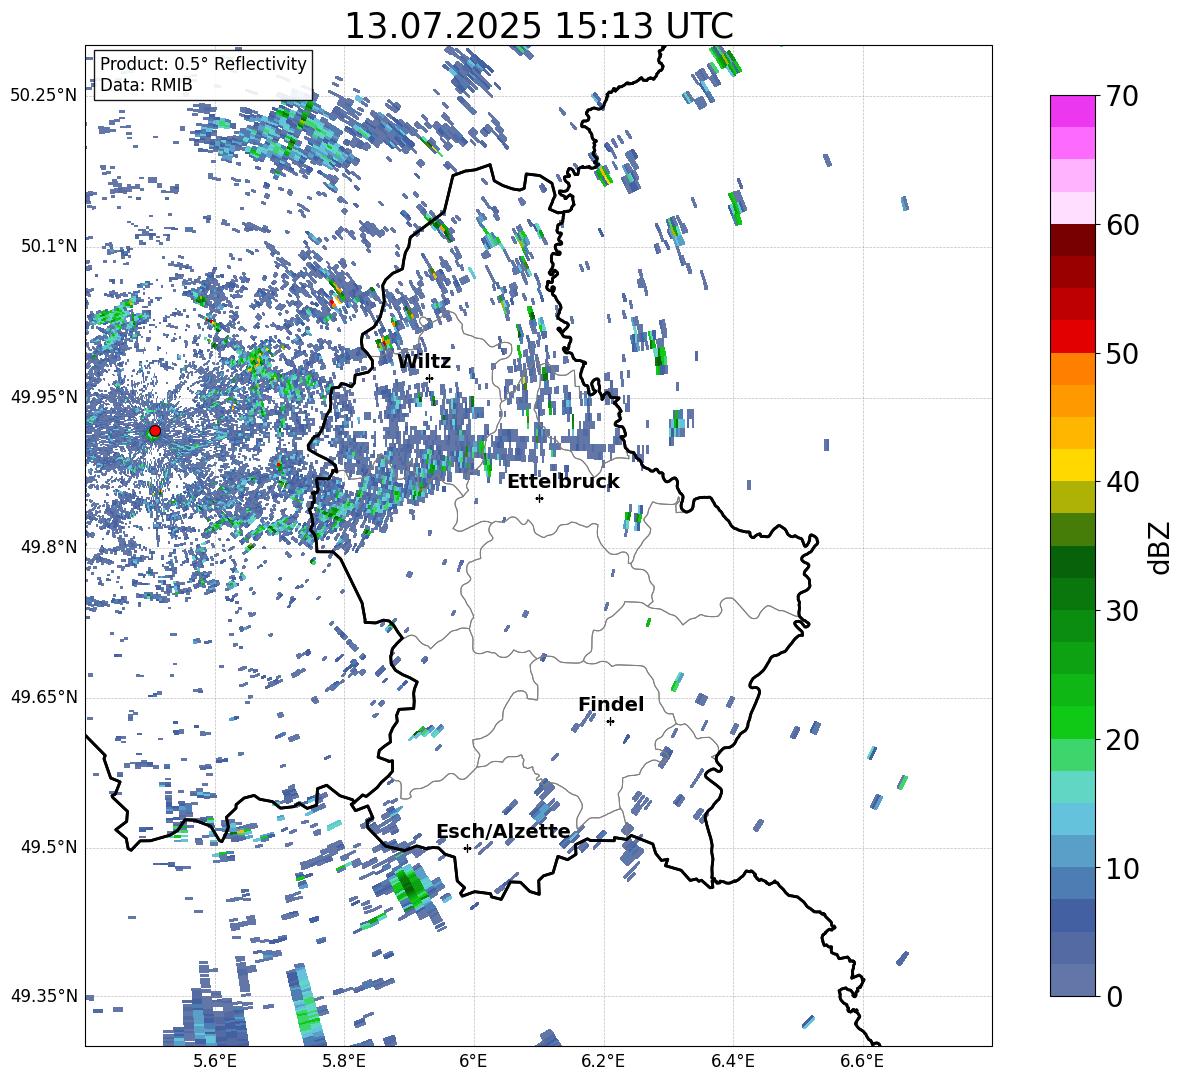Click the 5.6°E longitude label
This screenshot has width=1184, height=1081.
(x=215, y=1061)
